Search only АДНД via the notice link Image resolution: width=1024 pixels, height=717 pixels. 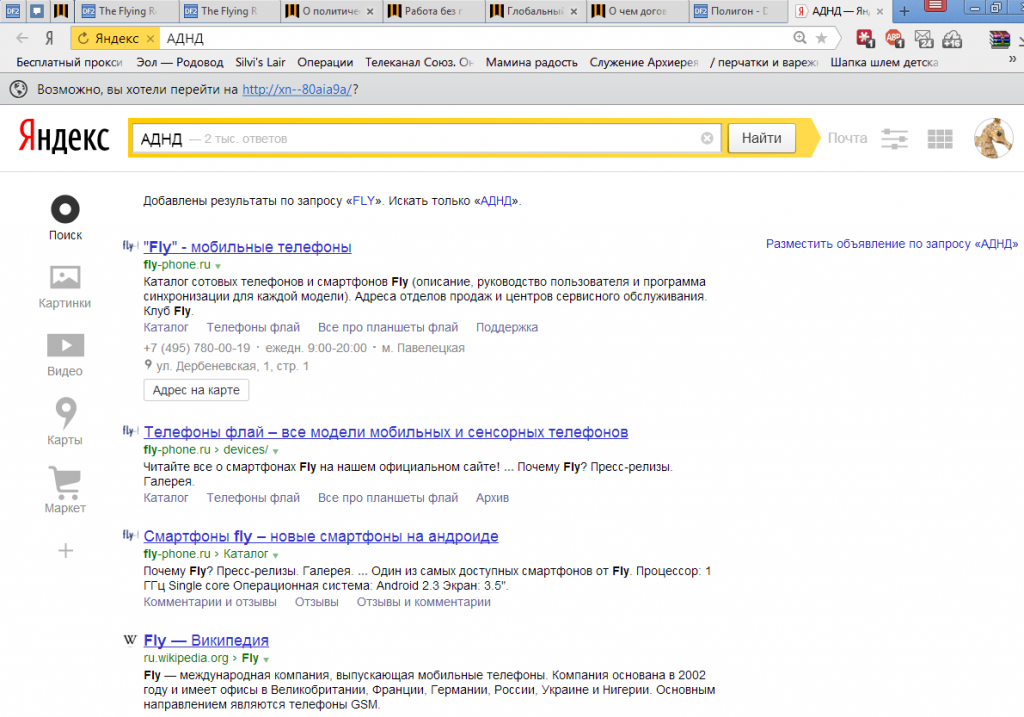[496, 201]
